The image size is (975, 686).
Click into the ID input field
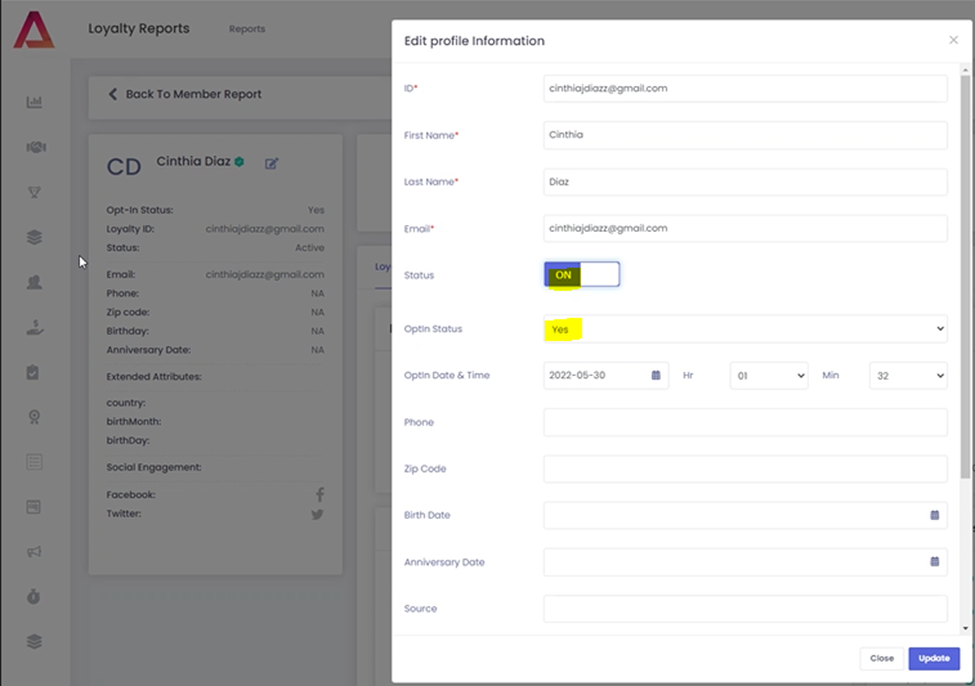pyautogui.click(x=745, y=88)
